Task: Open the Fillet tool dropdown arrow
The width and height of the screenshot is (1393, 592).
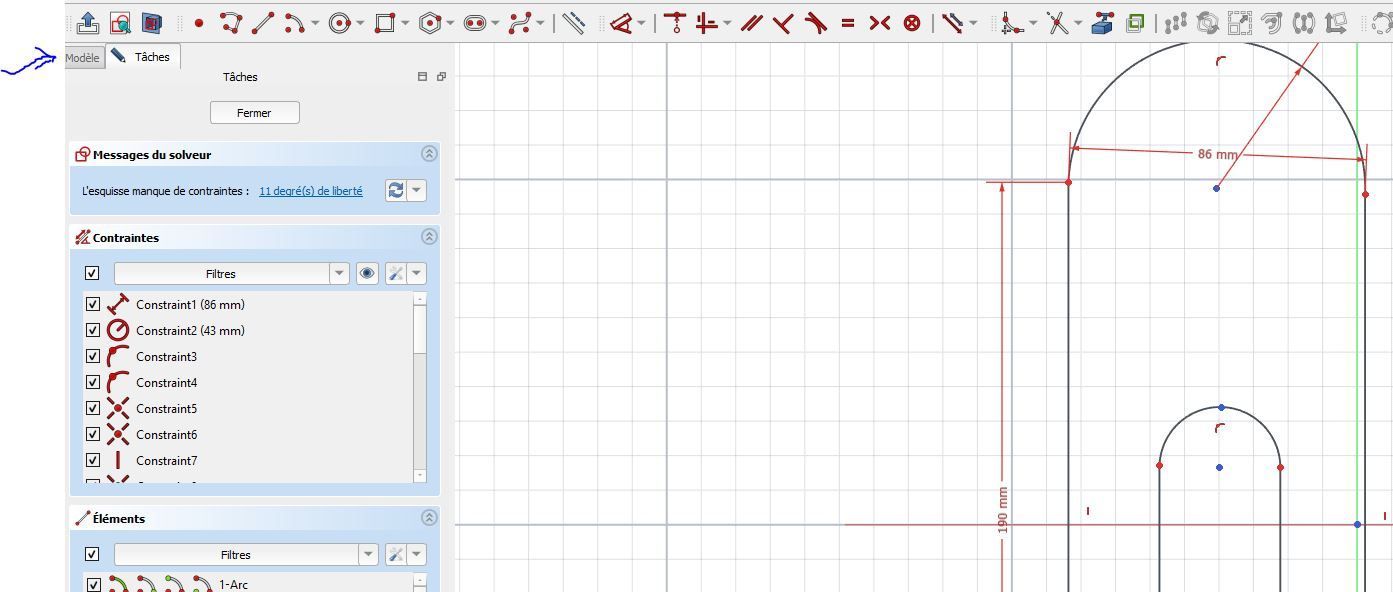Action: point(1033,23)
